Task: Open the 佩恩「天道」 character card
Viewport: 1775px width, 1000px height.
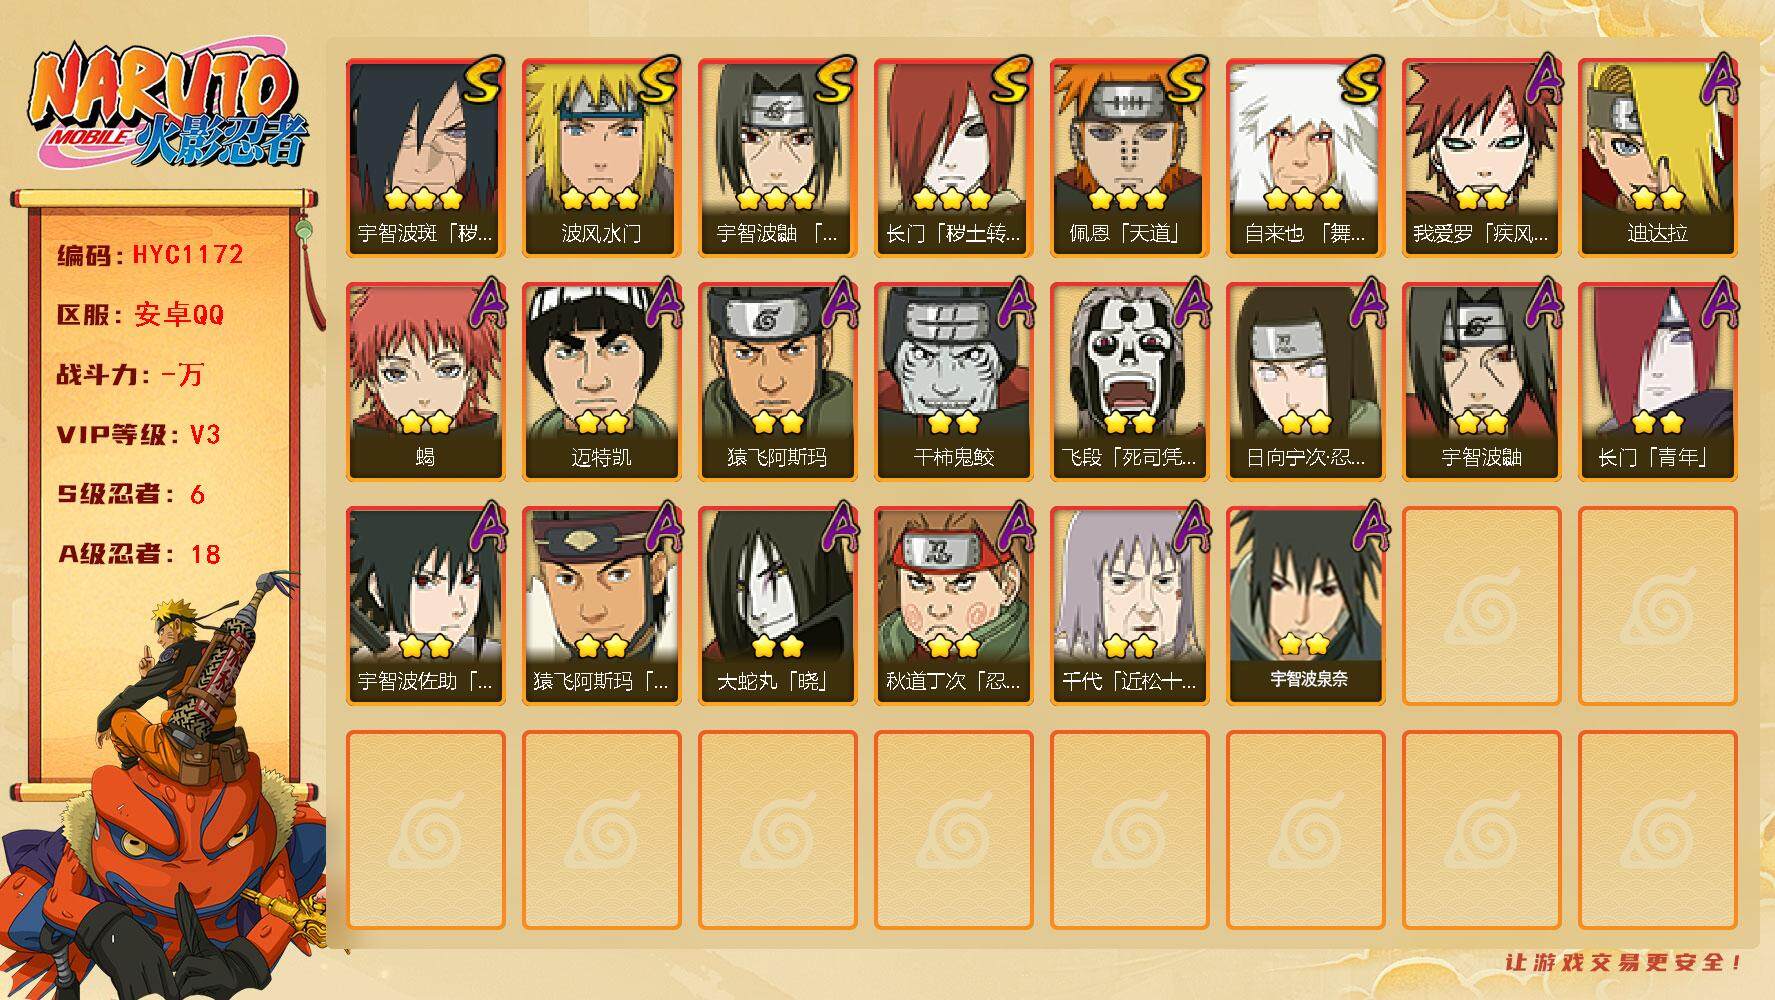Action: [1129, 158]
